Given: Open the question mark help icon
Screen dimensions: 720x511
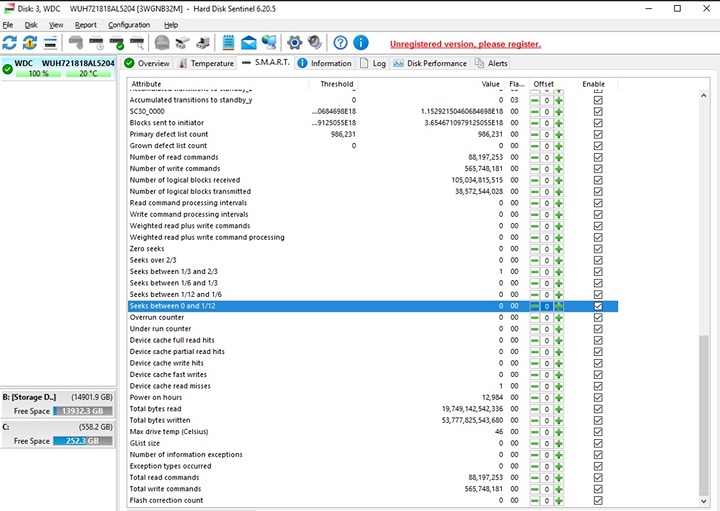Looking at the screenshot, I should 340,43.
